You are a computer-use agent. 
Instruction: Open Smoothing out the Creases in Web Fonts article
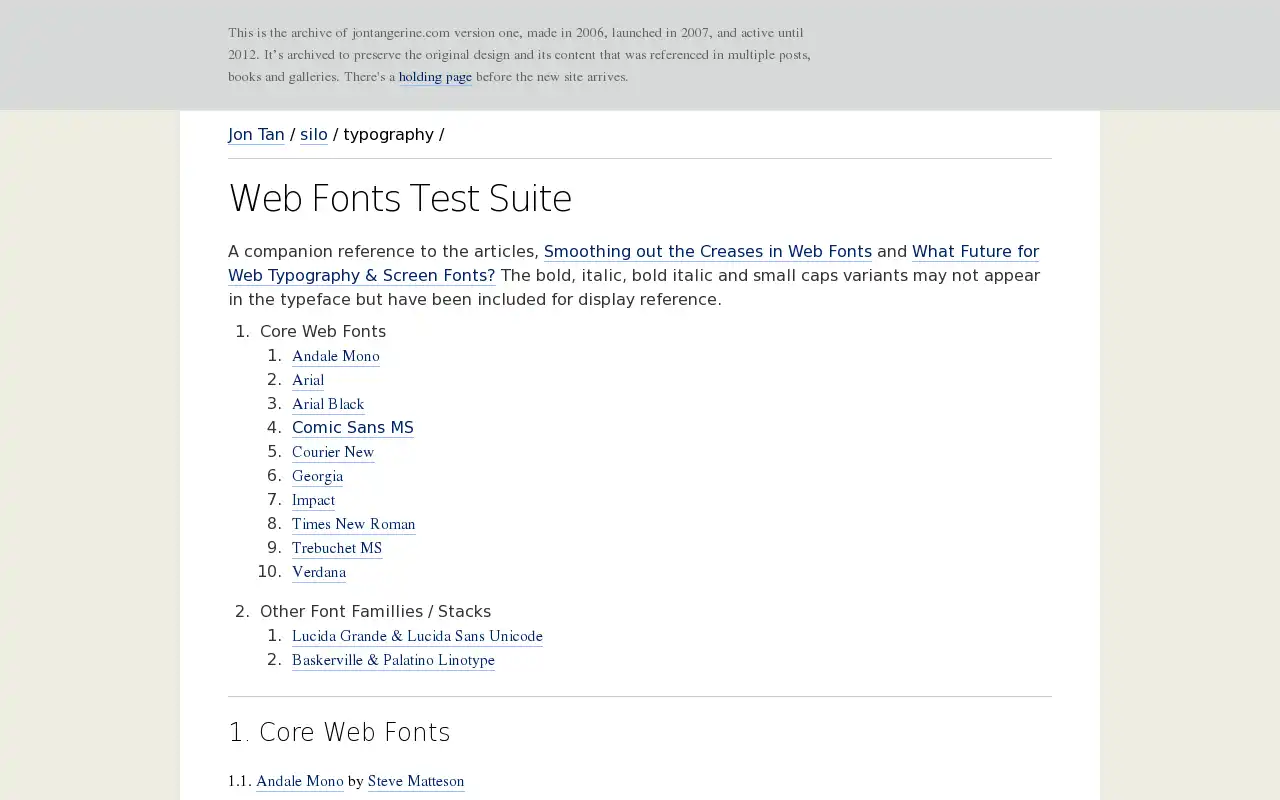click(x=707, y=252)
